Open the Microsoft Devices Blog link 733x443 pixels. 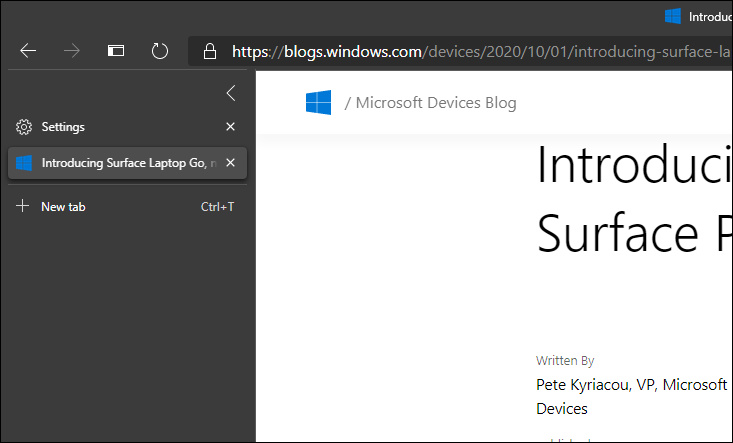pos(436,103)
